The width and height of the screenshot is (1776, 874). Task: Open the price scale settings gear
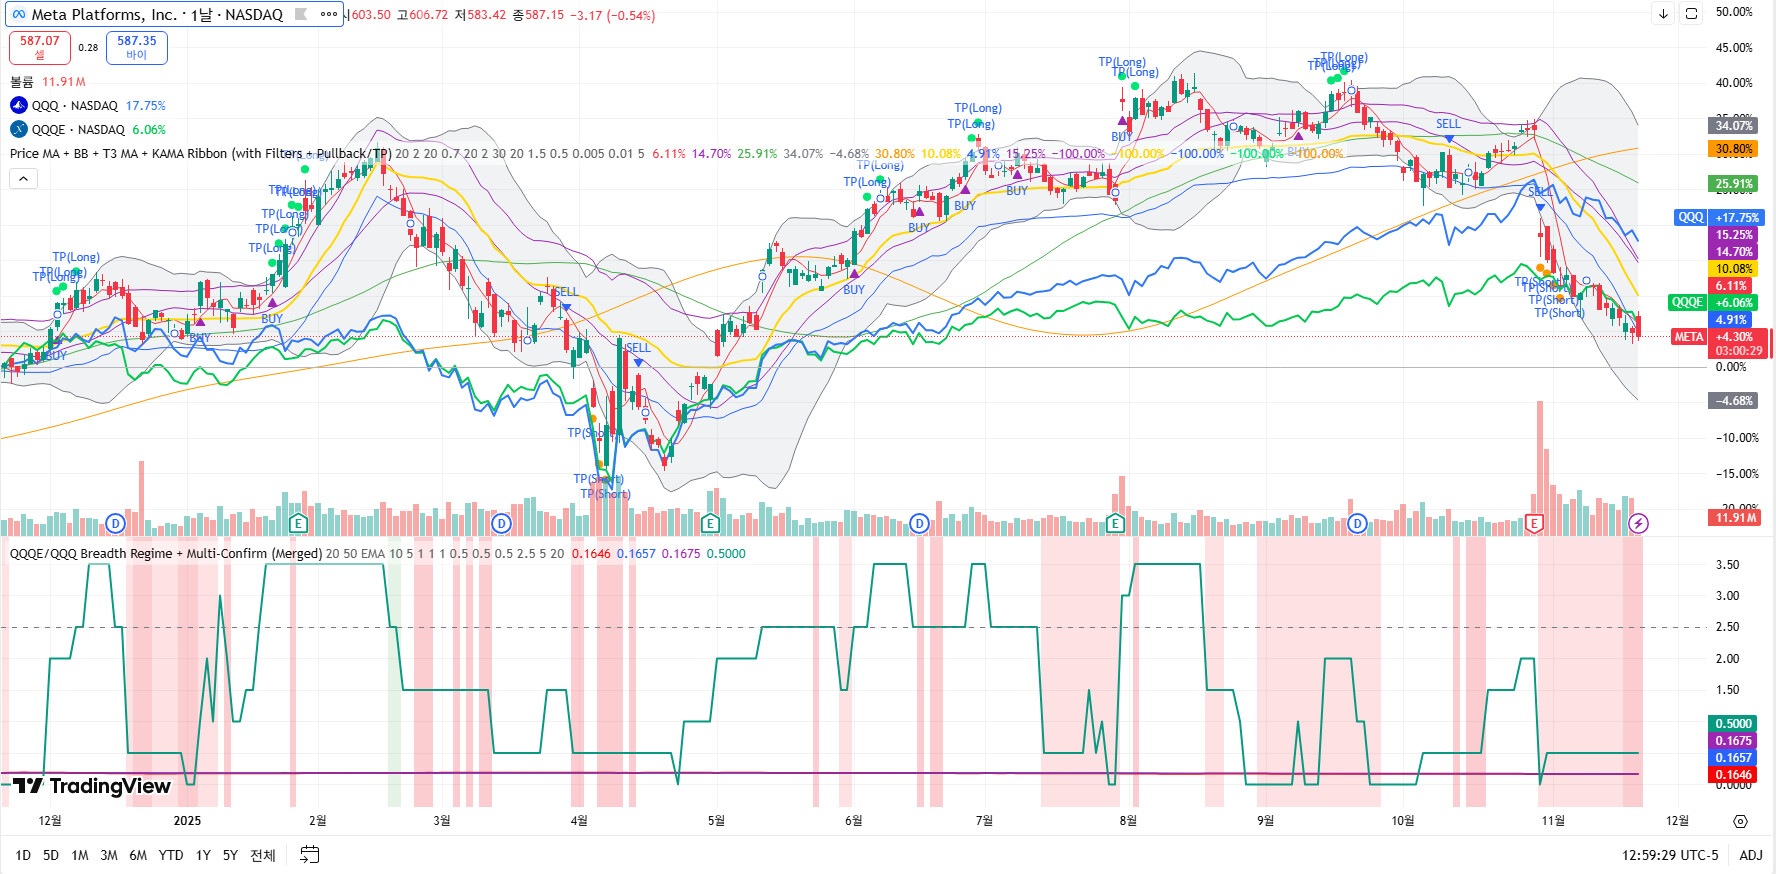point(1740,821)
